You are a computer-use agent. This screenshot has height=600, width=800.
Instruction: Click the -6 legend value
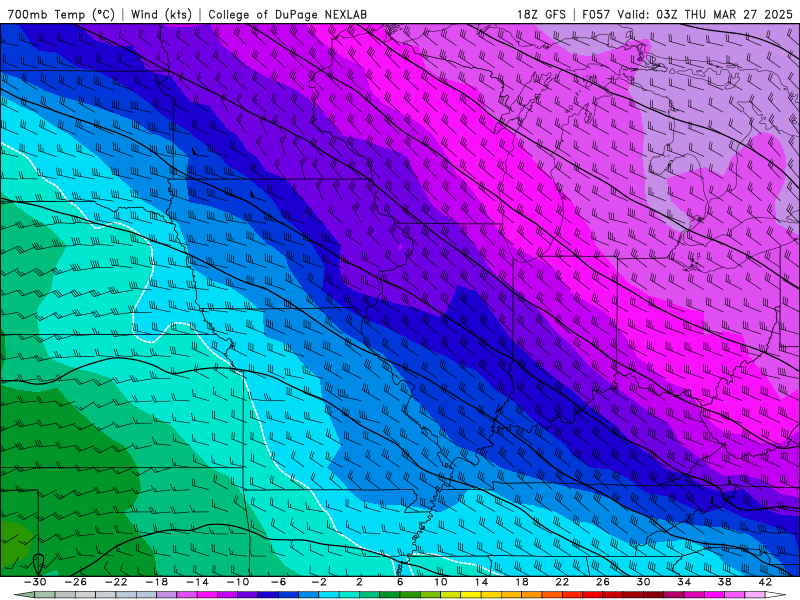pos(279,582)
